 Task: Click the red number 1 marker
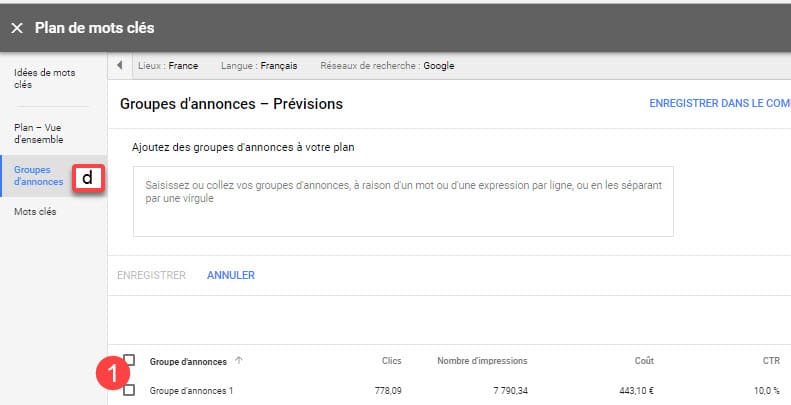point(112,373)
